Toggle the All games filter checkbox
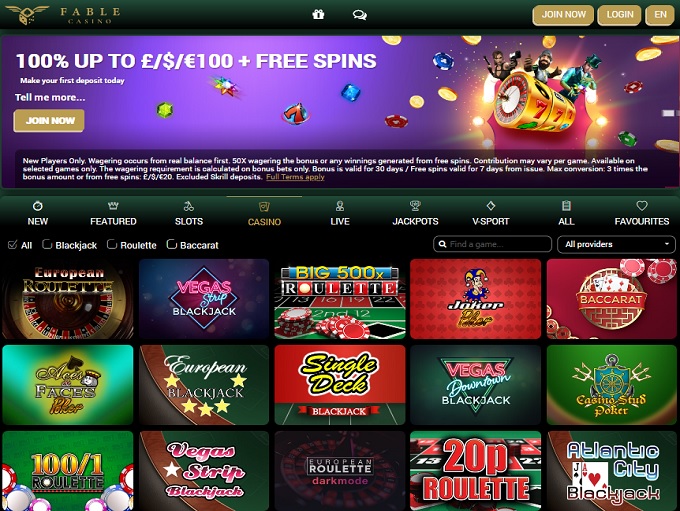The image size is (680, 511). tap(13, 245)
